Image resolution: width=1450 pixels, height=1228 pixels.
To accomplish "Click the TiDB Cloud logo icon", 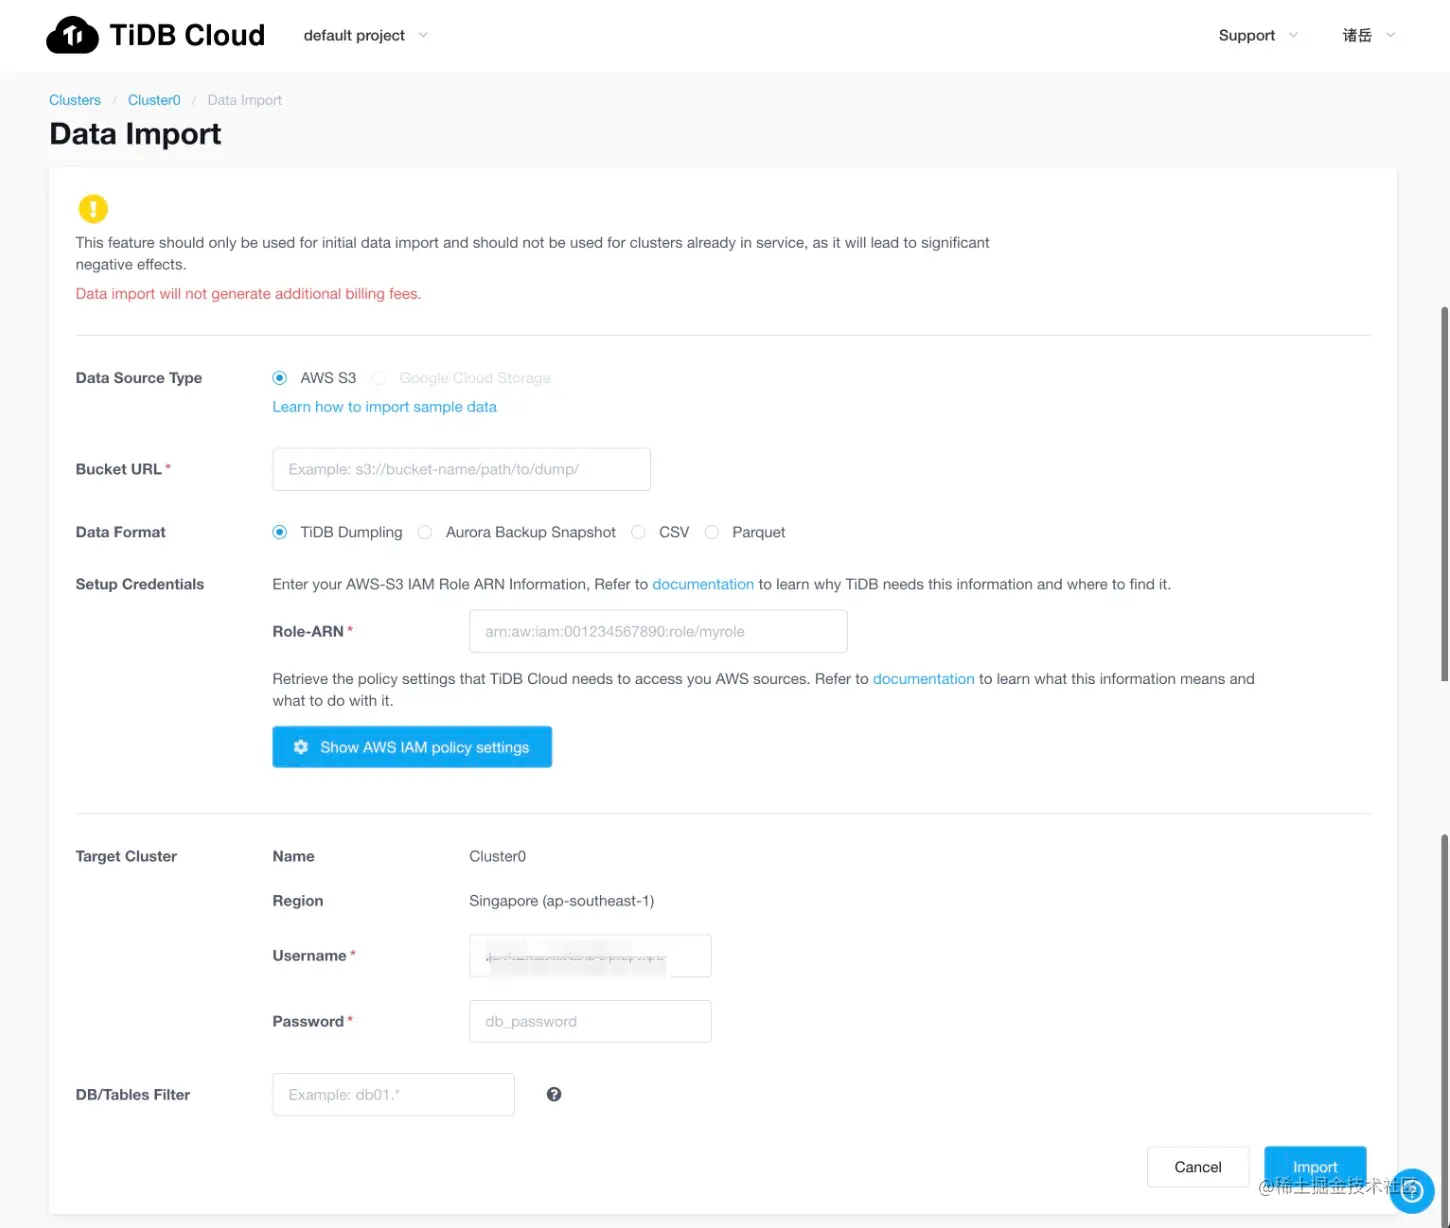I will (x=72, y=35).
